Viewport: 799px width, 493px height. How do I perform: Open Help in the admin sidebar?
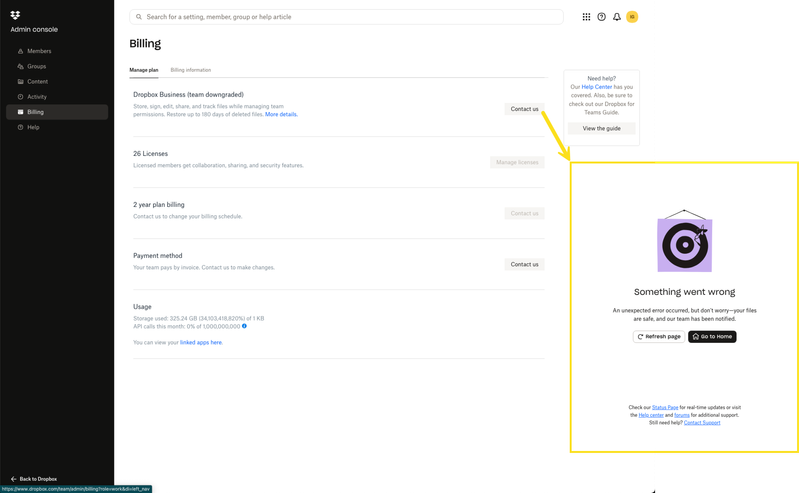coord(33,127)
